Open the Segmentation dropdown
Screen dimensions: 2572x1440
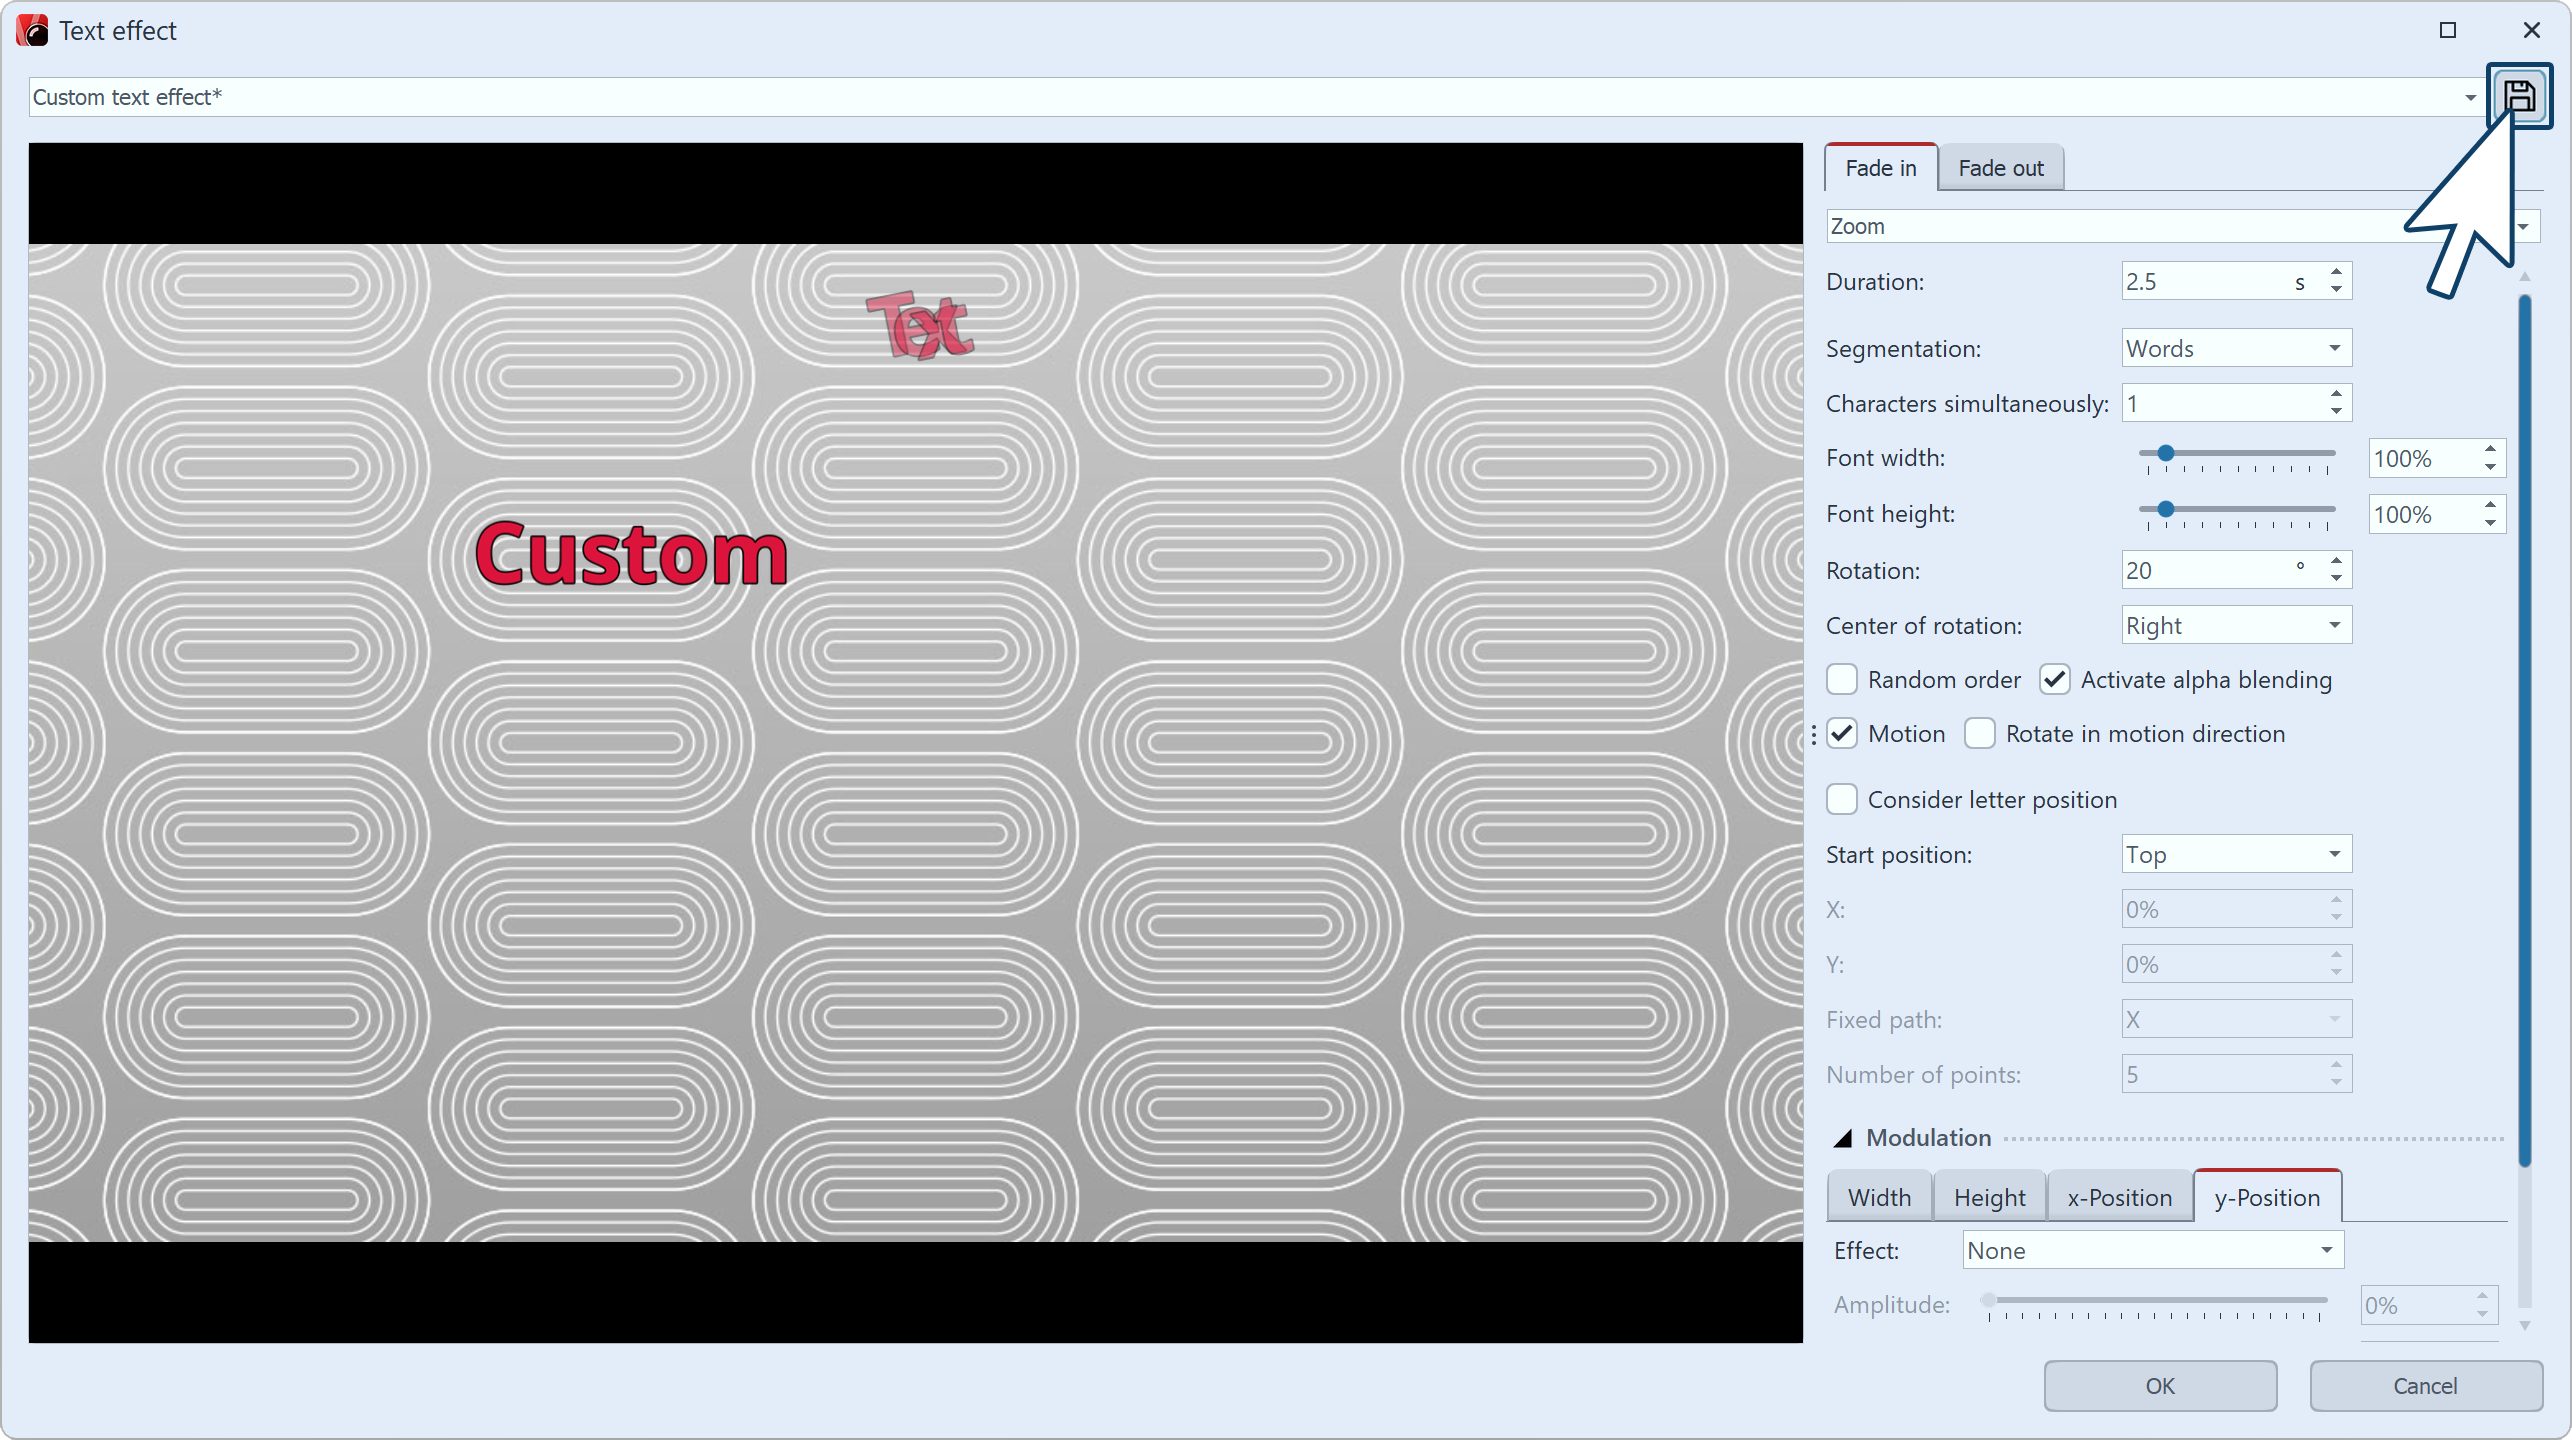coord(2235,348)
